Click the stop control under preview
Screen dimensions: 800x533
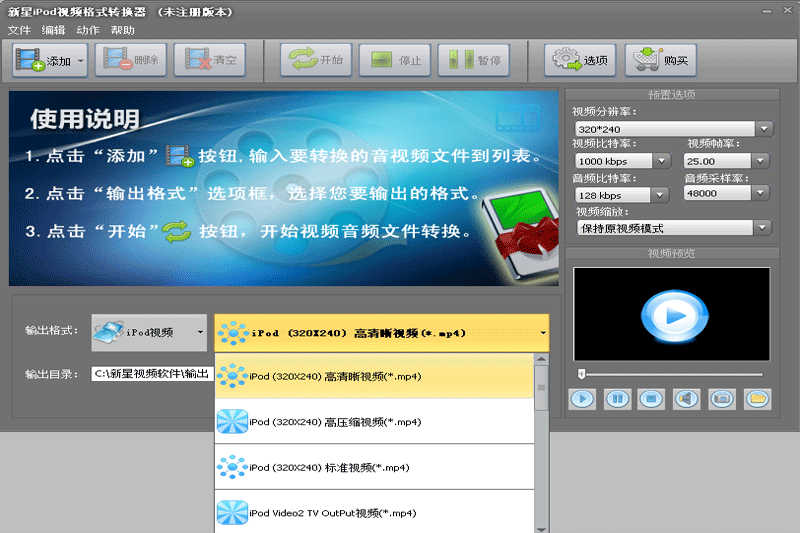pyautogui.click(x=652, y=399)
